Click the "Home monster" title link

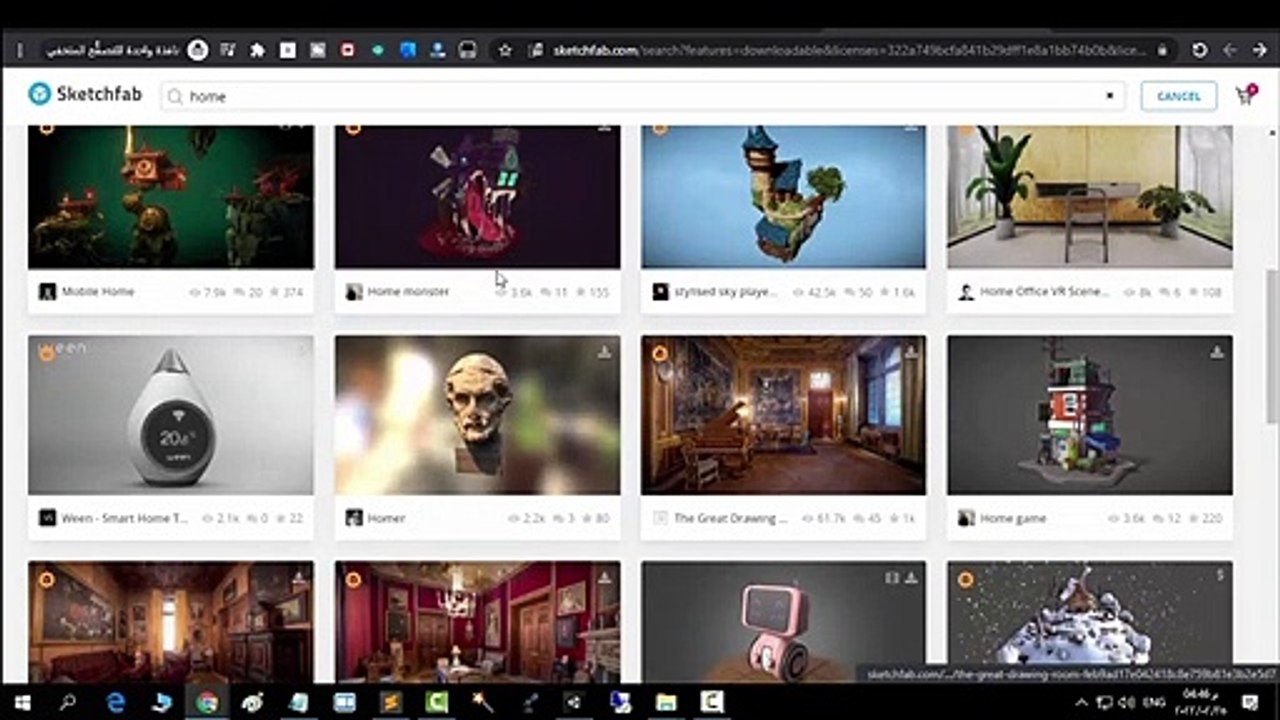coord(408,292)
